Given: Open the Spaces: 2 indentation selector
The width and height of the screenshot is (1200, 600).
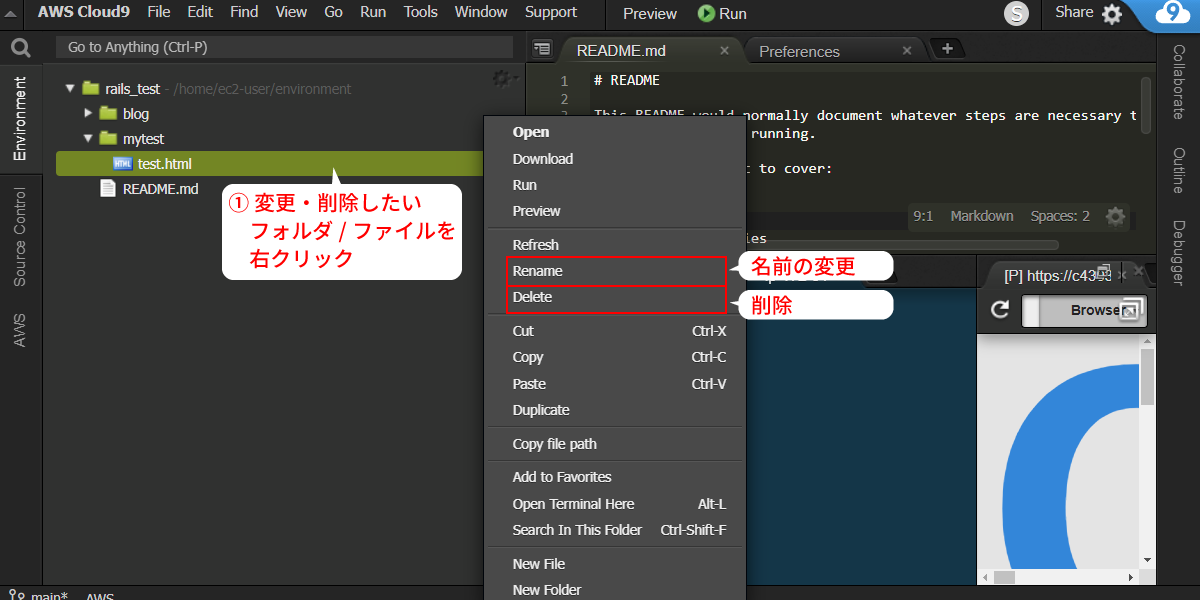Looking at the screenshot, I should click(x=1060, y=216).
